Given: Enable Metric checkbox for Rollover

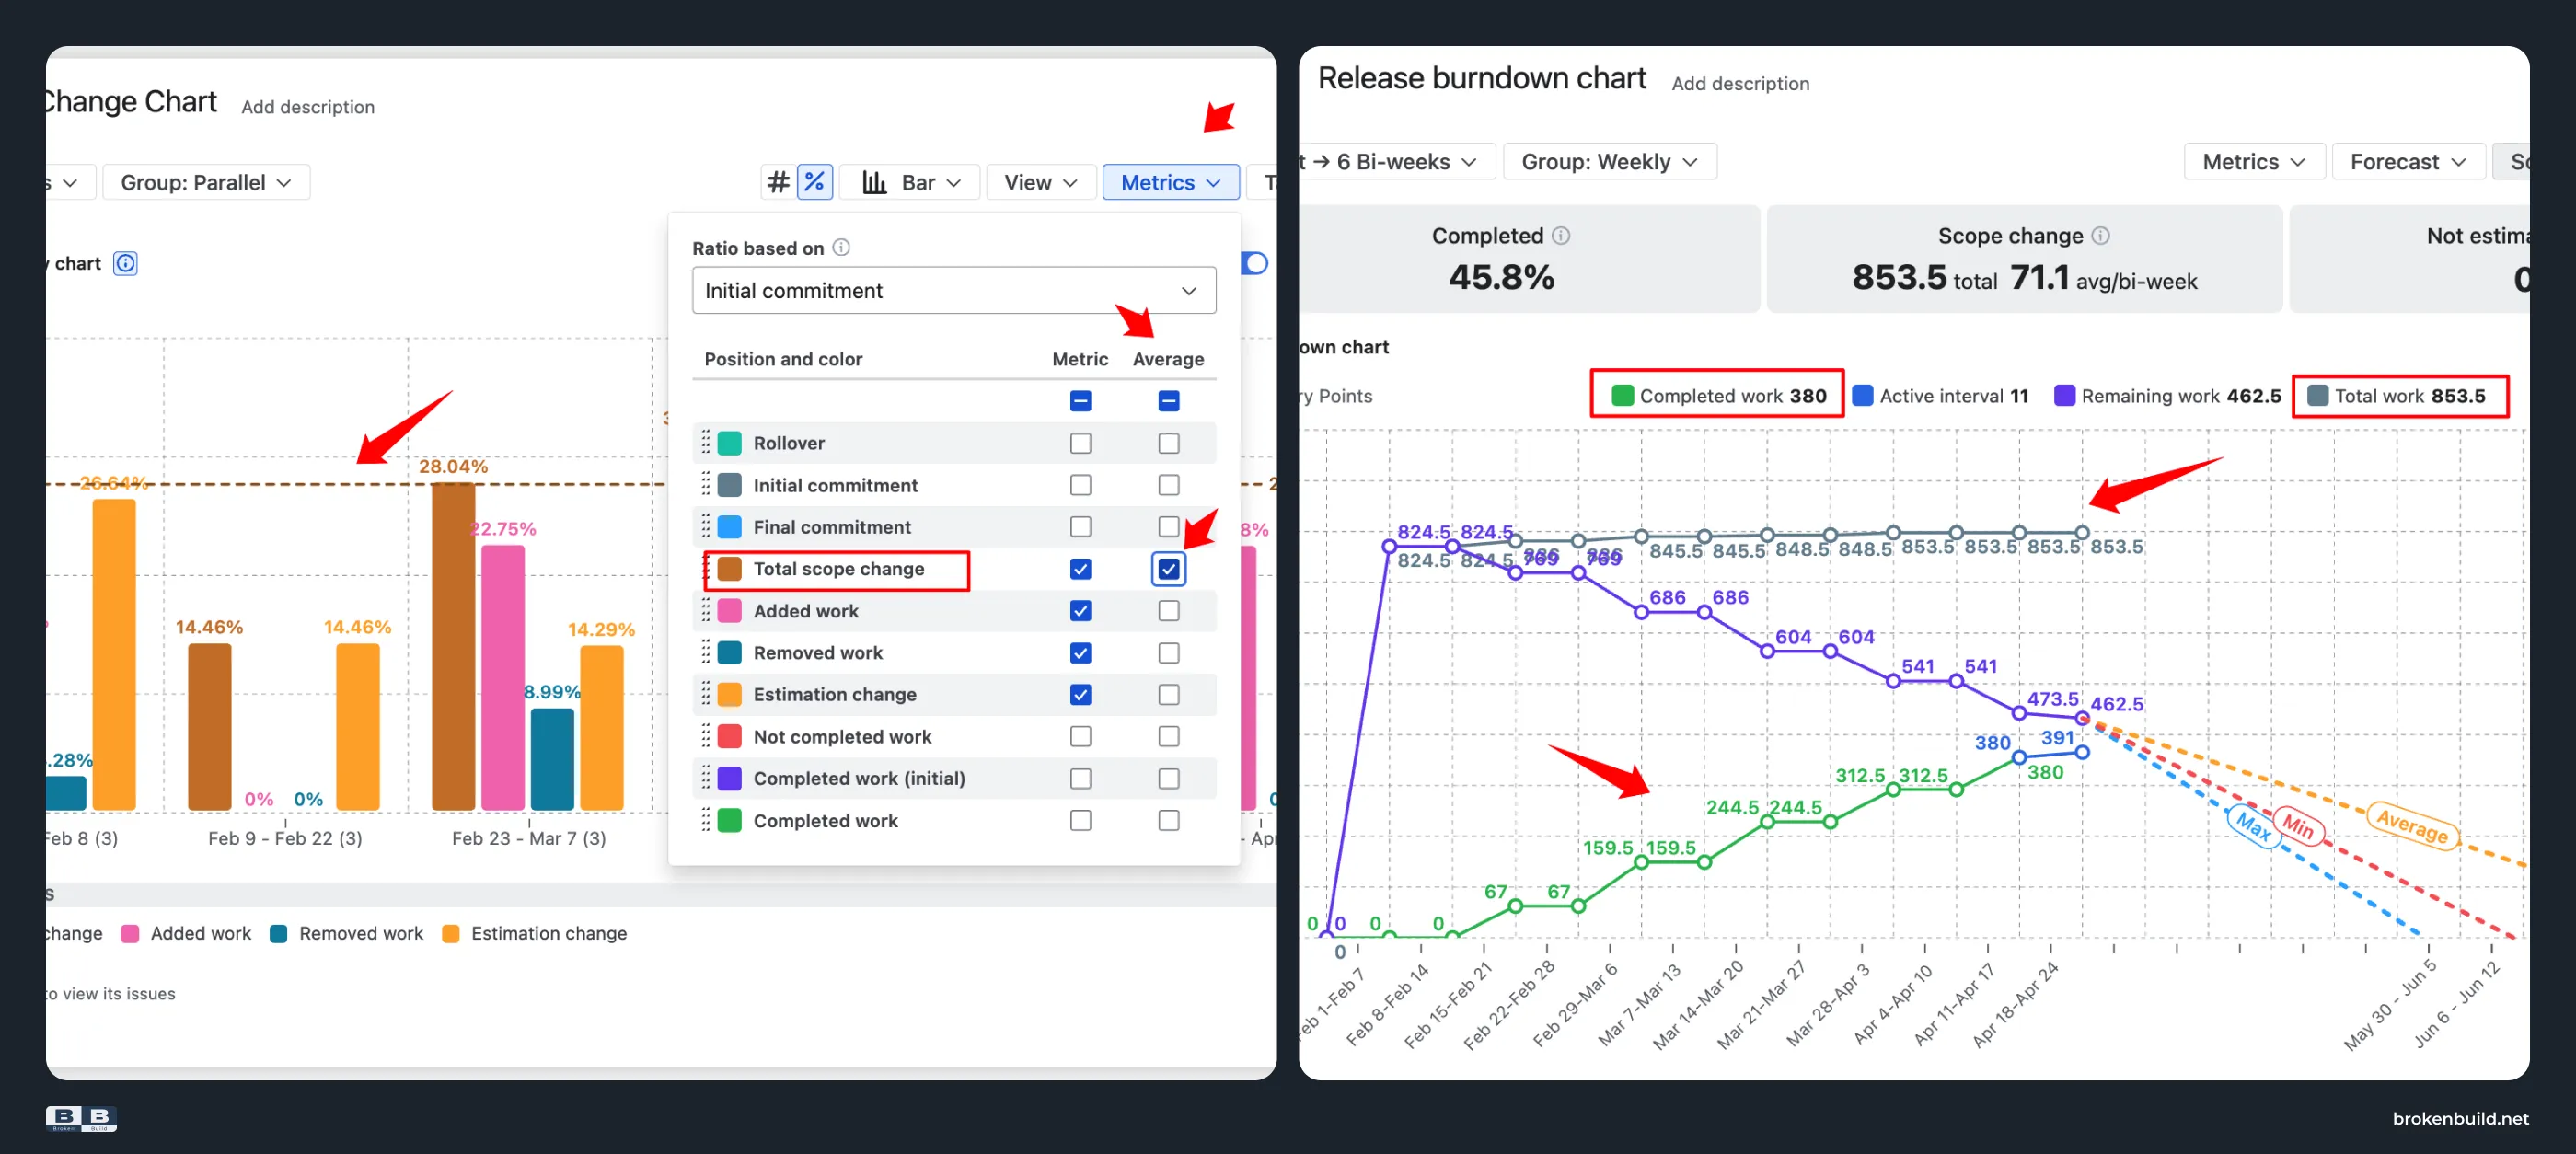Looking at the screenshot, I should (x=1080, y=443).
